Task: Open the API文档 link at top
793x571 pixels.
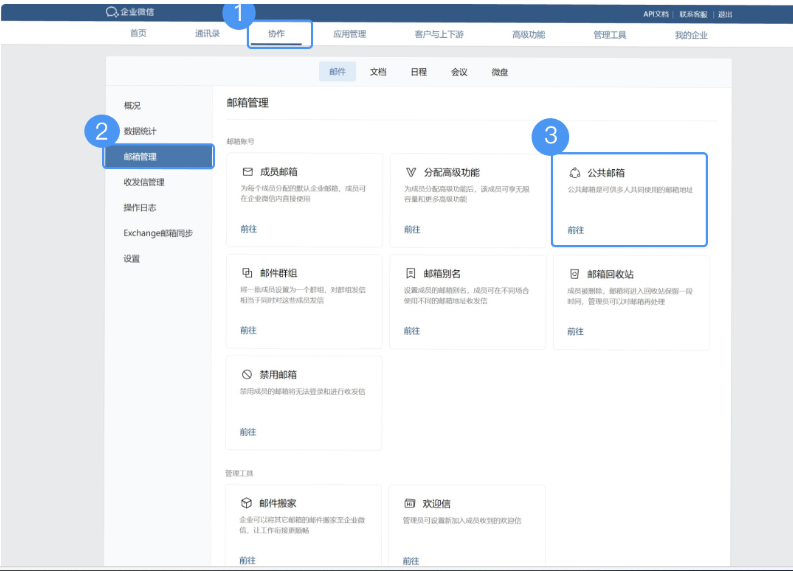Action: click(656, 14)
